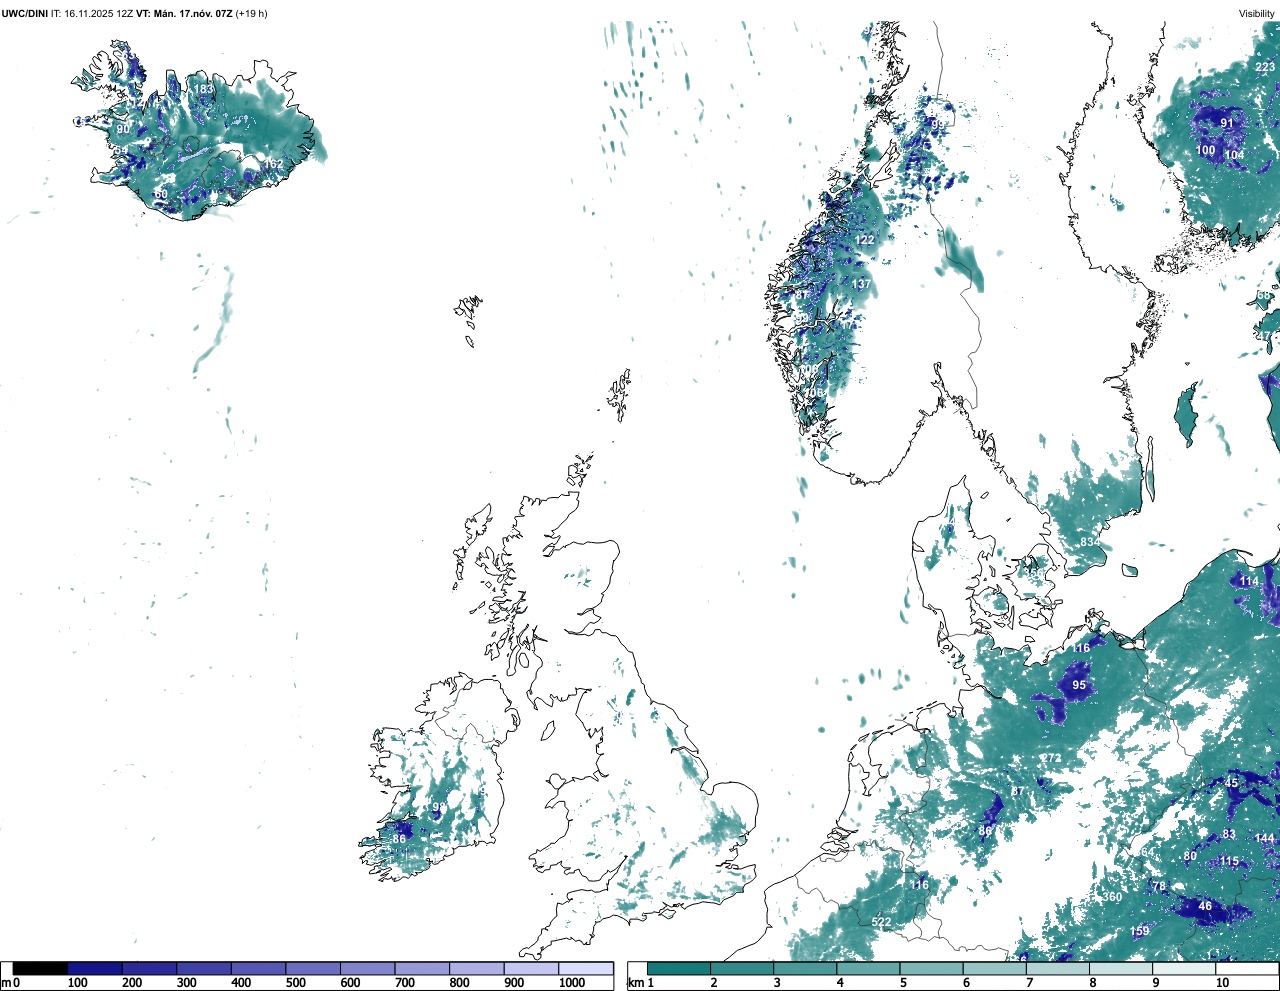Viewport: 1280px width, 991px height.
Task: Click the '159' value near the bottom right
Action: pos(1139,931)
